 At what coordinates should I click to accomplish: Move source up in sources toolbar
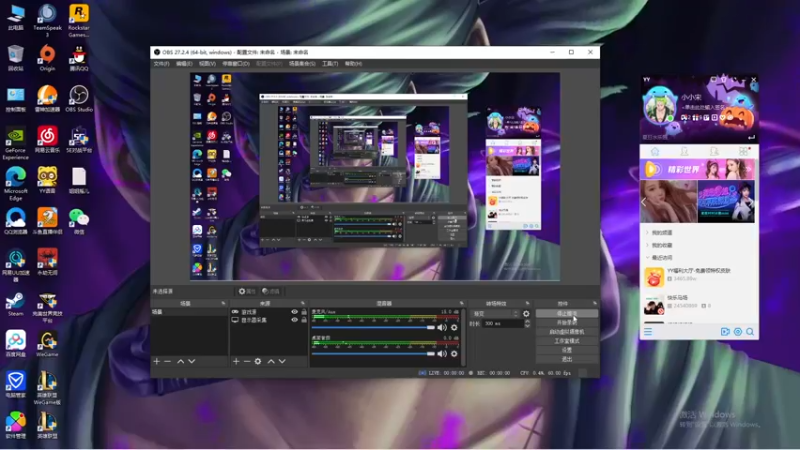click(x=271, y=361)
